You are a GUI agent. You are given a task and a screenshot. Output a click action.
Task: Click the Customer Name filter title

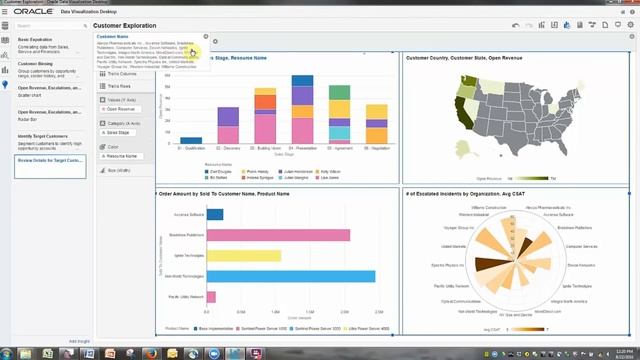113,36
